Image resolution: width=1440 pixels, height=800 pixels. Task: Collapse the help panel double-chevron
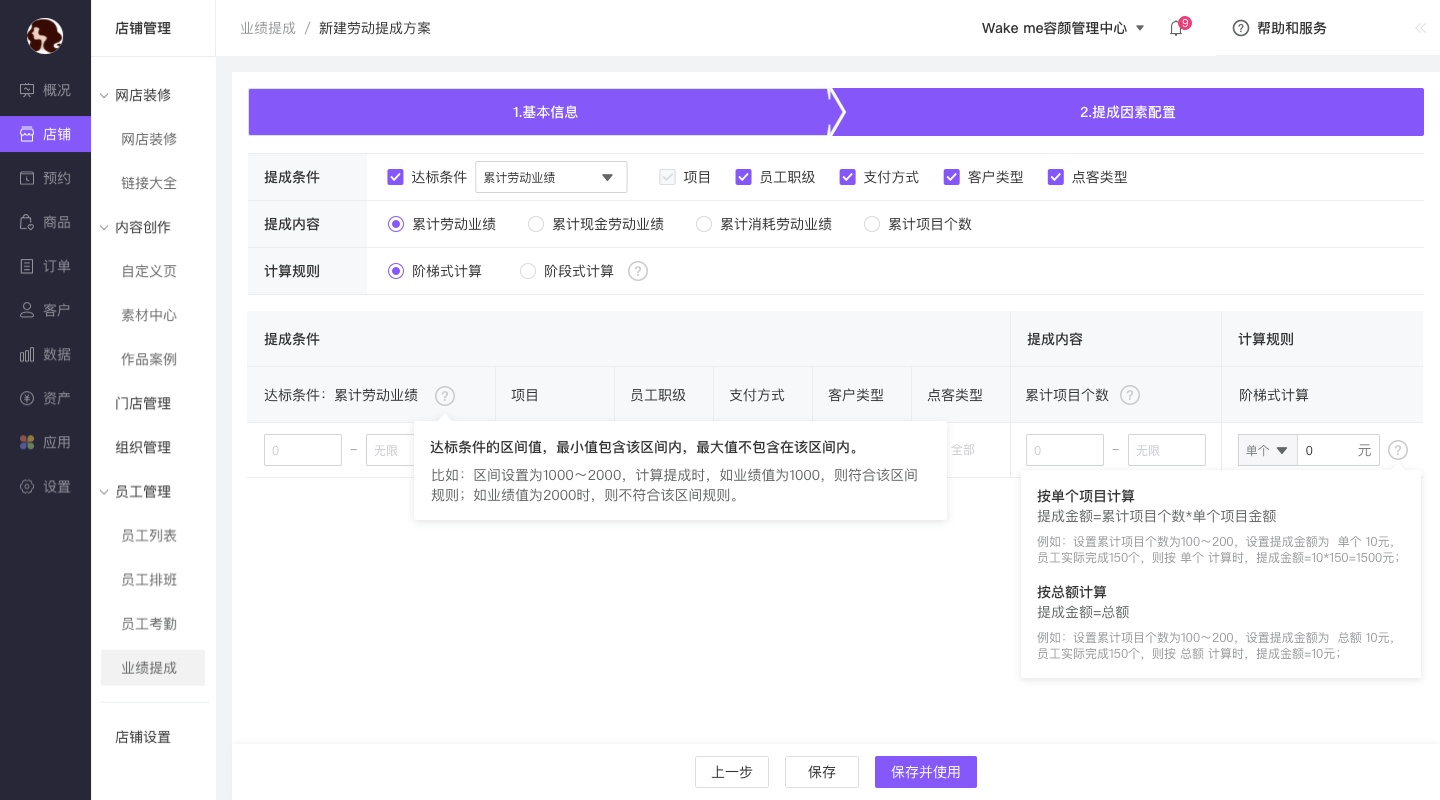1420,28
